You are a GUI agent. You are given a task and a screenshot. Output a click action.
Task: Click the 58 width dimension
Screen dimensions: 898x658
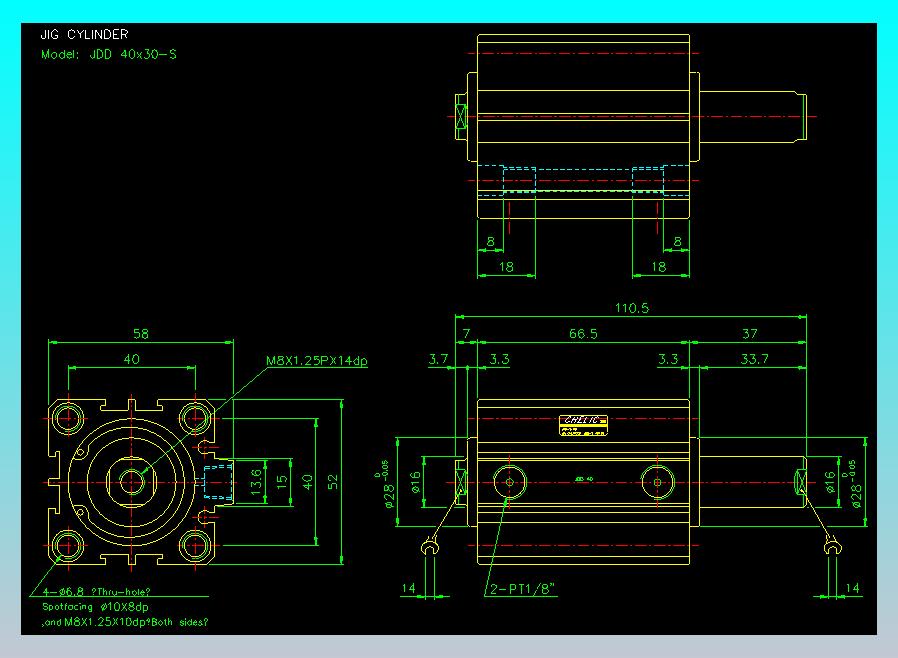point(140,334)
